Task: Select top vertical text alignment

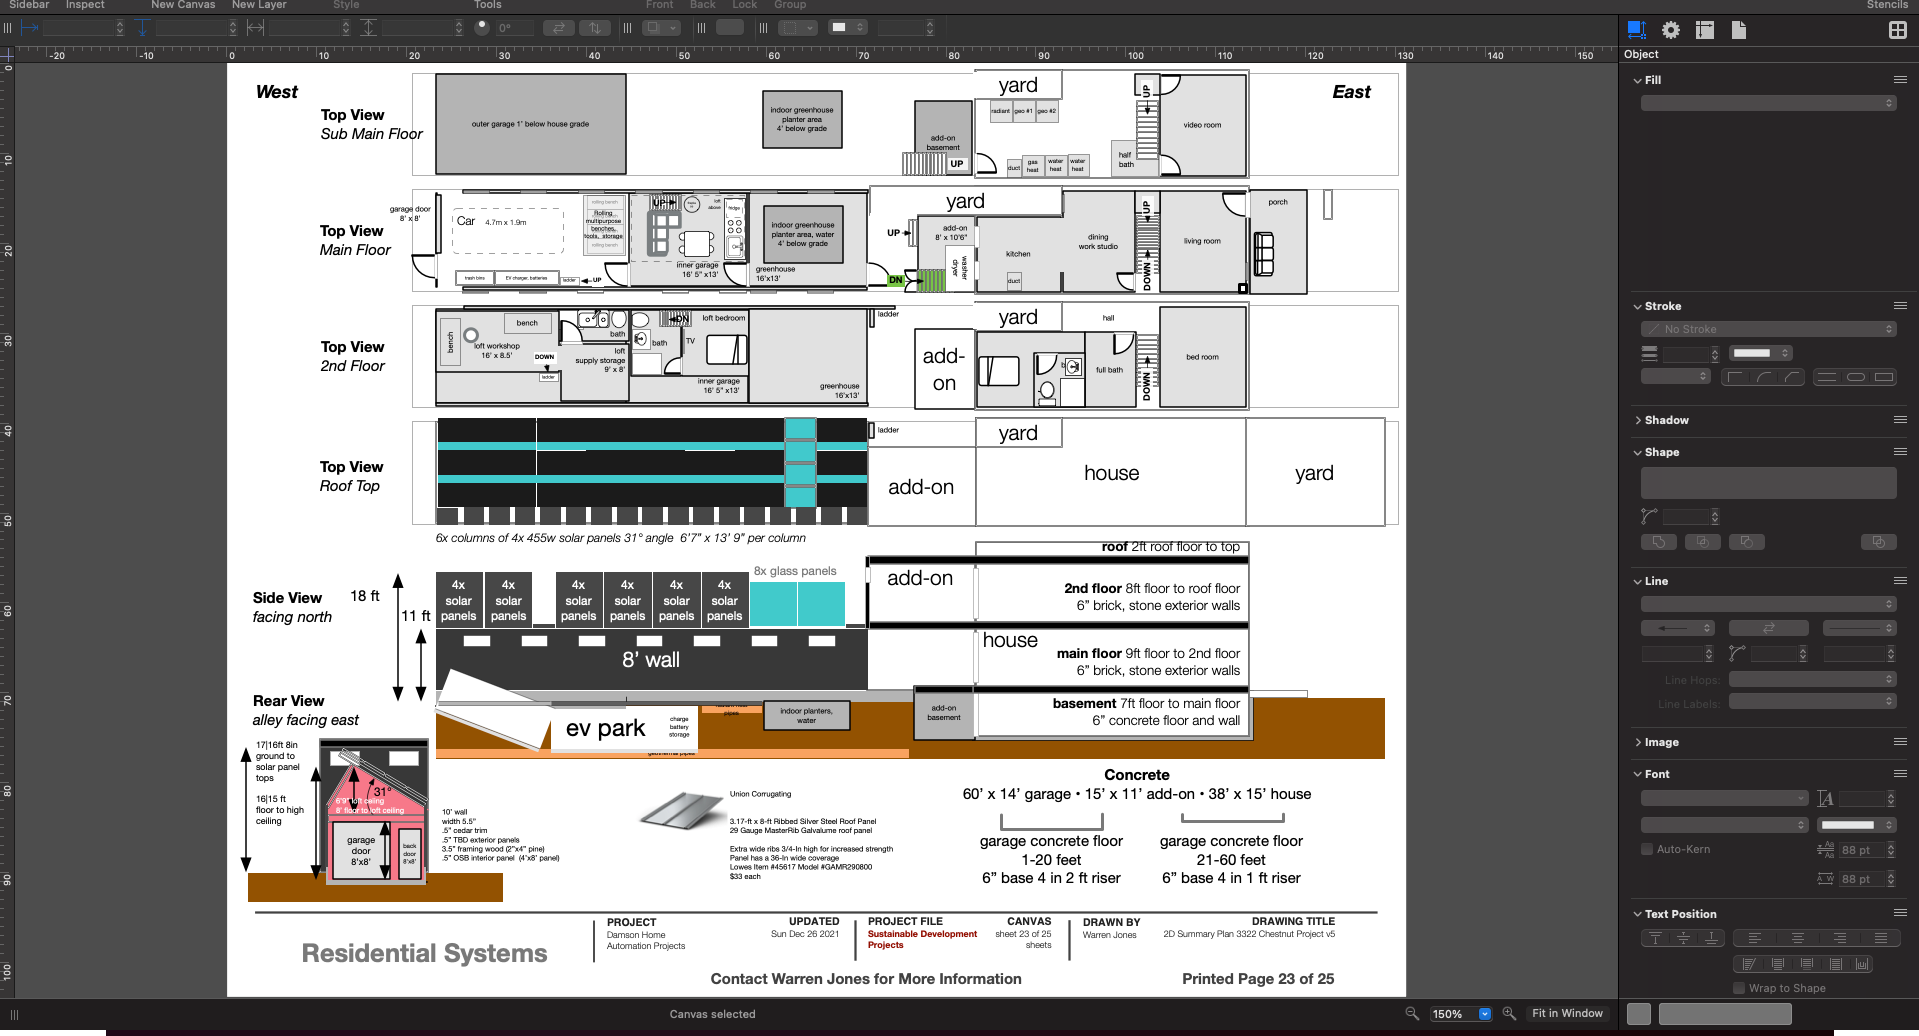Action: [1655, 938]
